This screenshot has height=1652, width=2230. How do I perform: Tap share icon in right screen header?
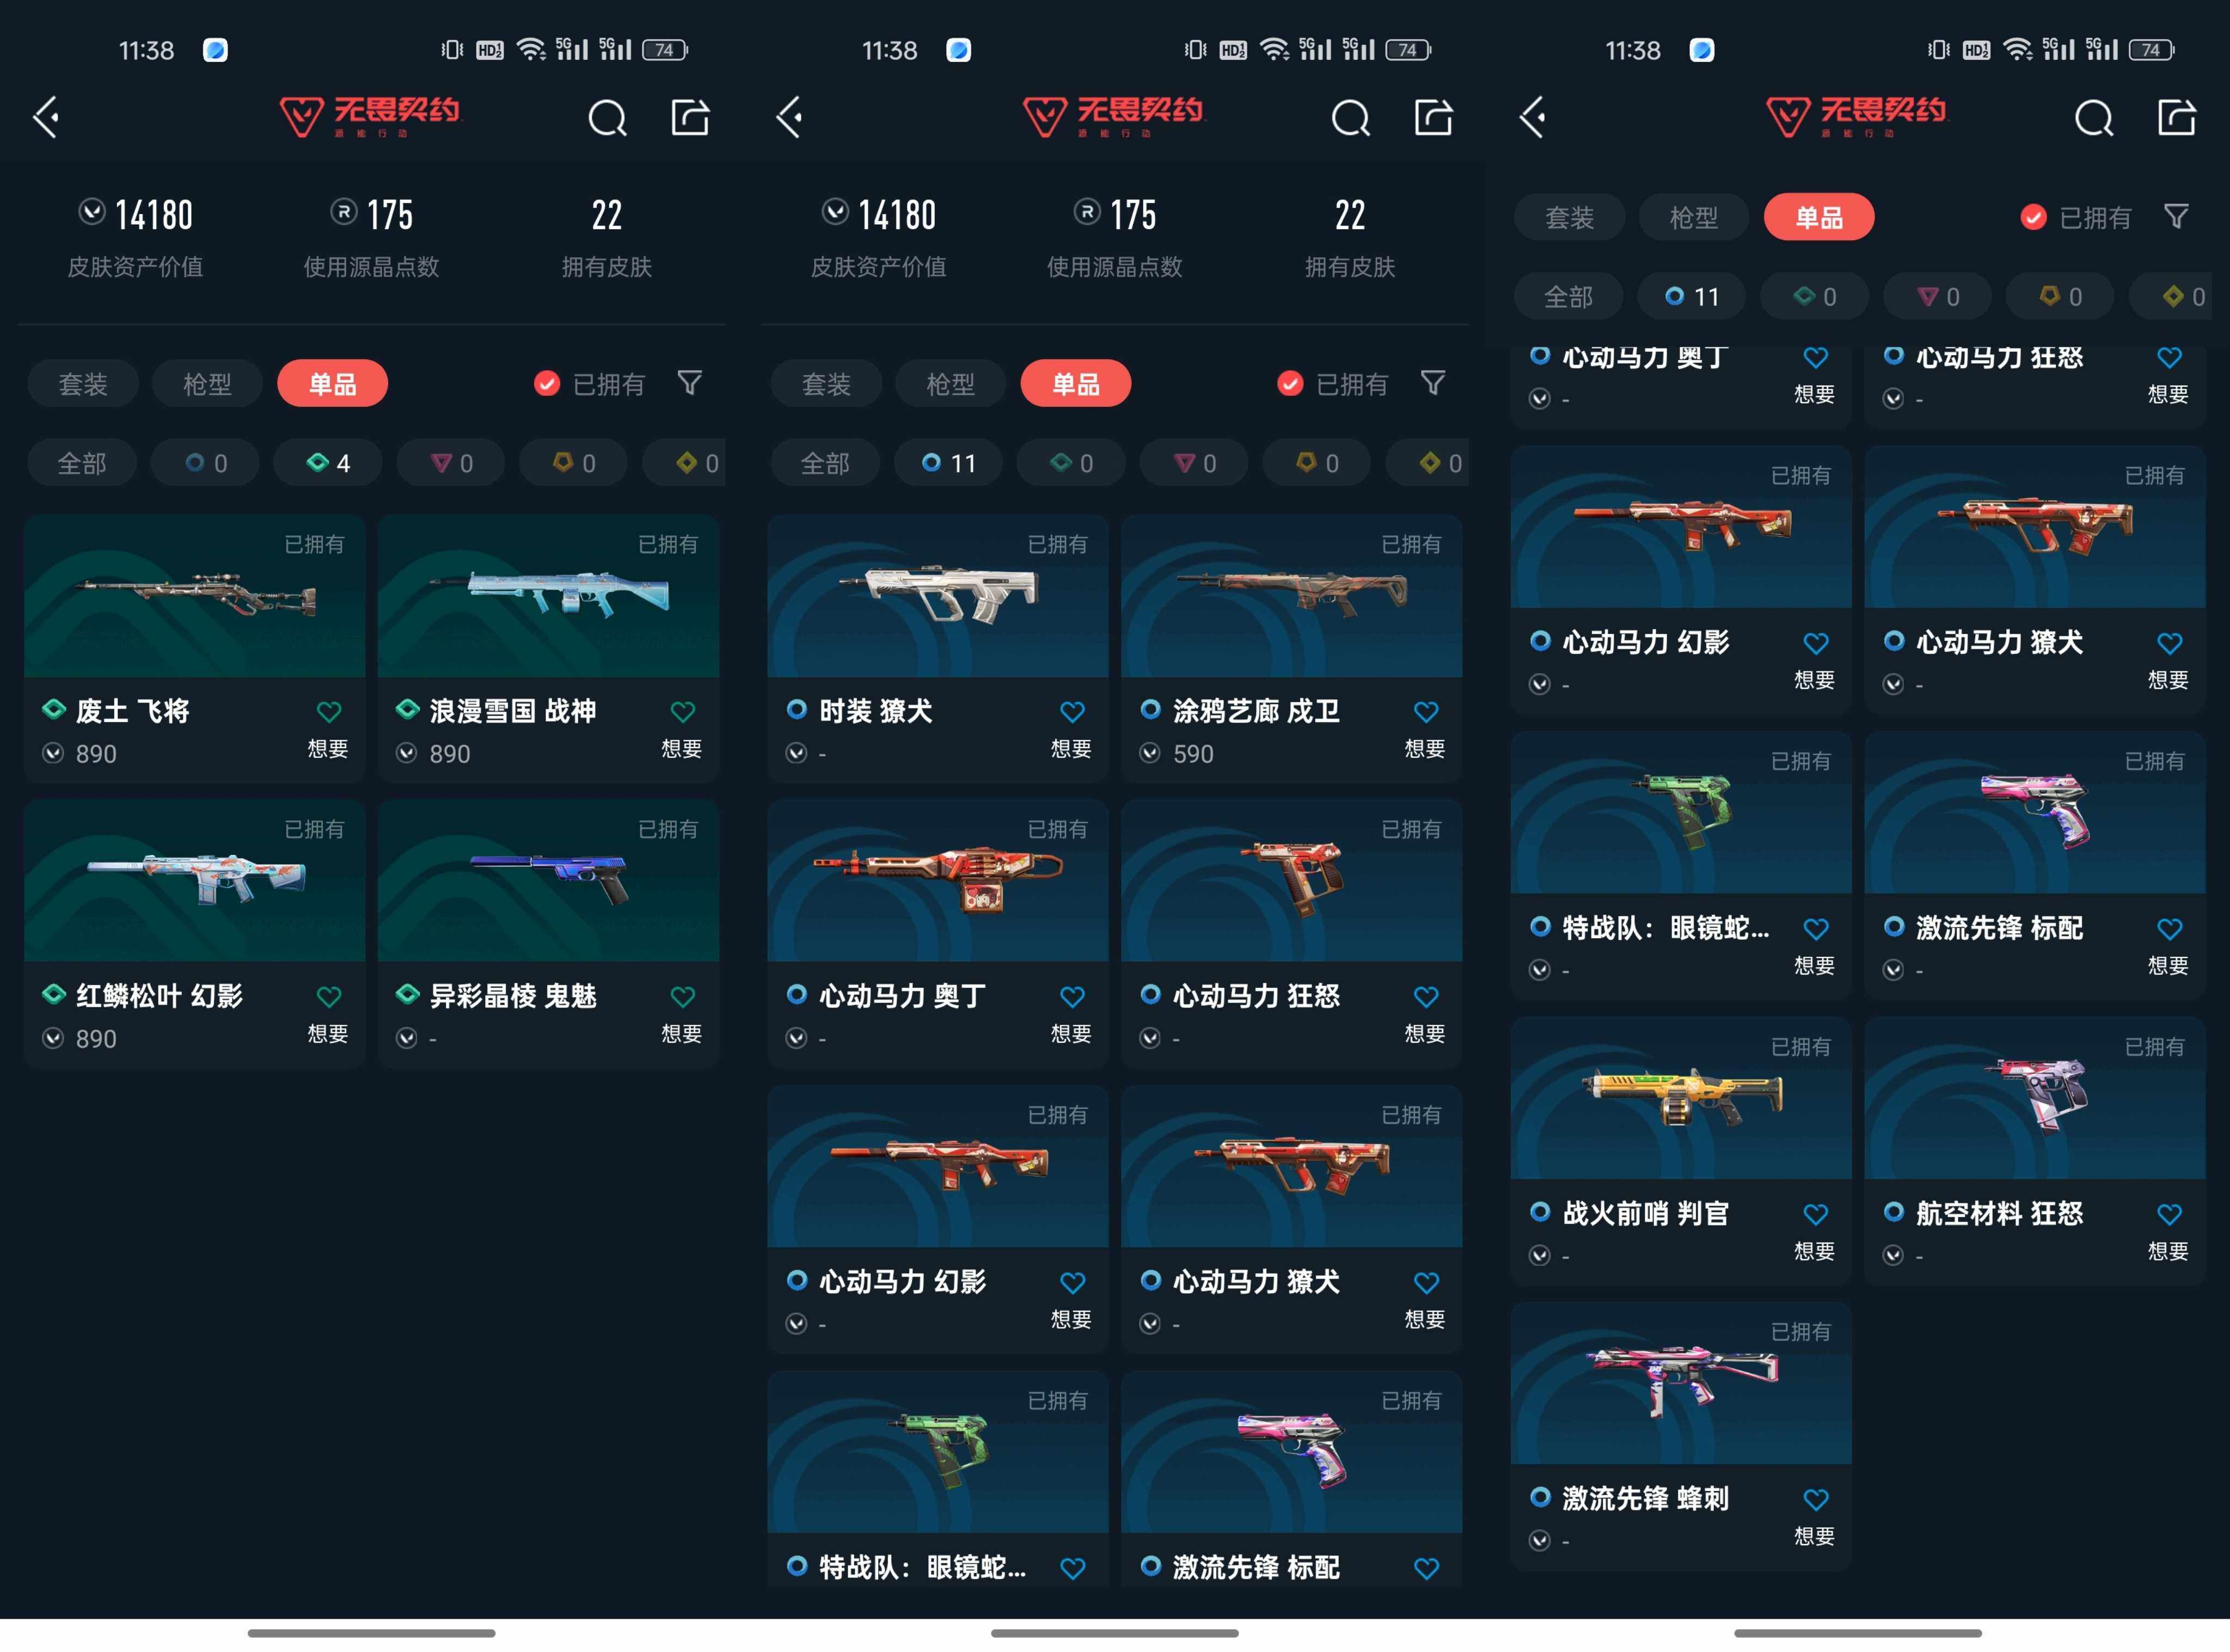(x=2176, y=118)
